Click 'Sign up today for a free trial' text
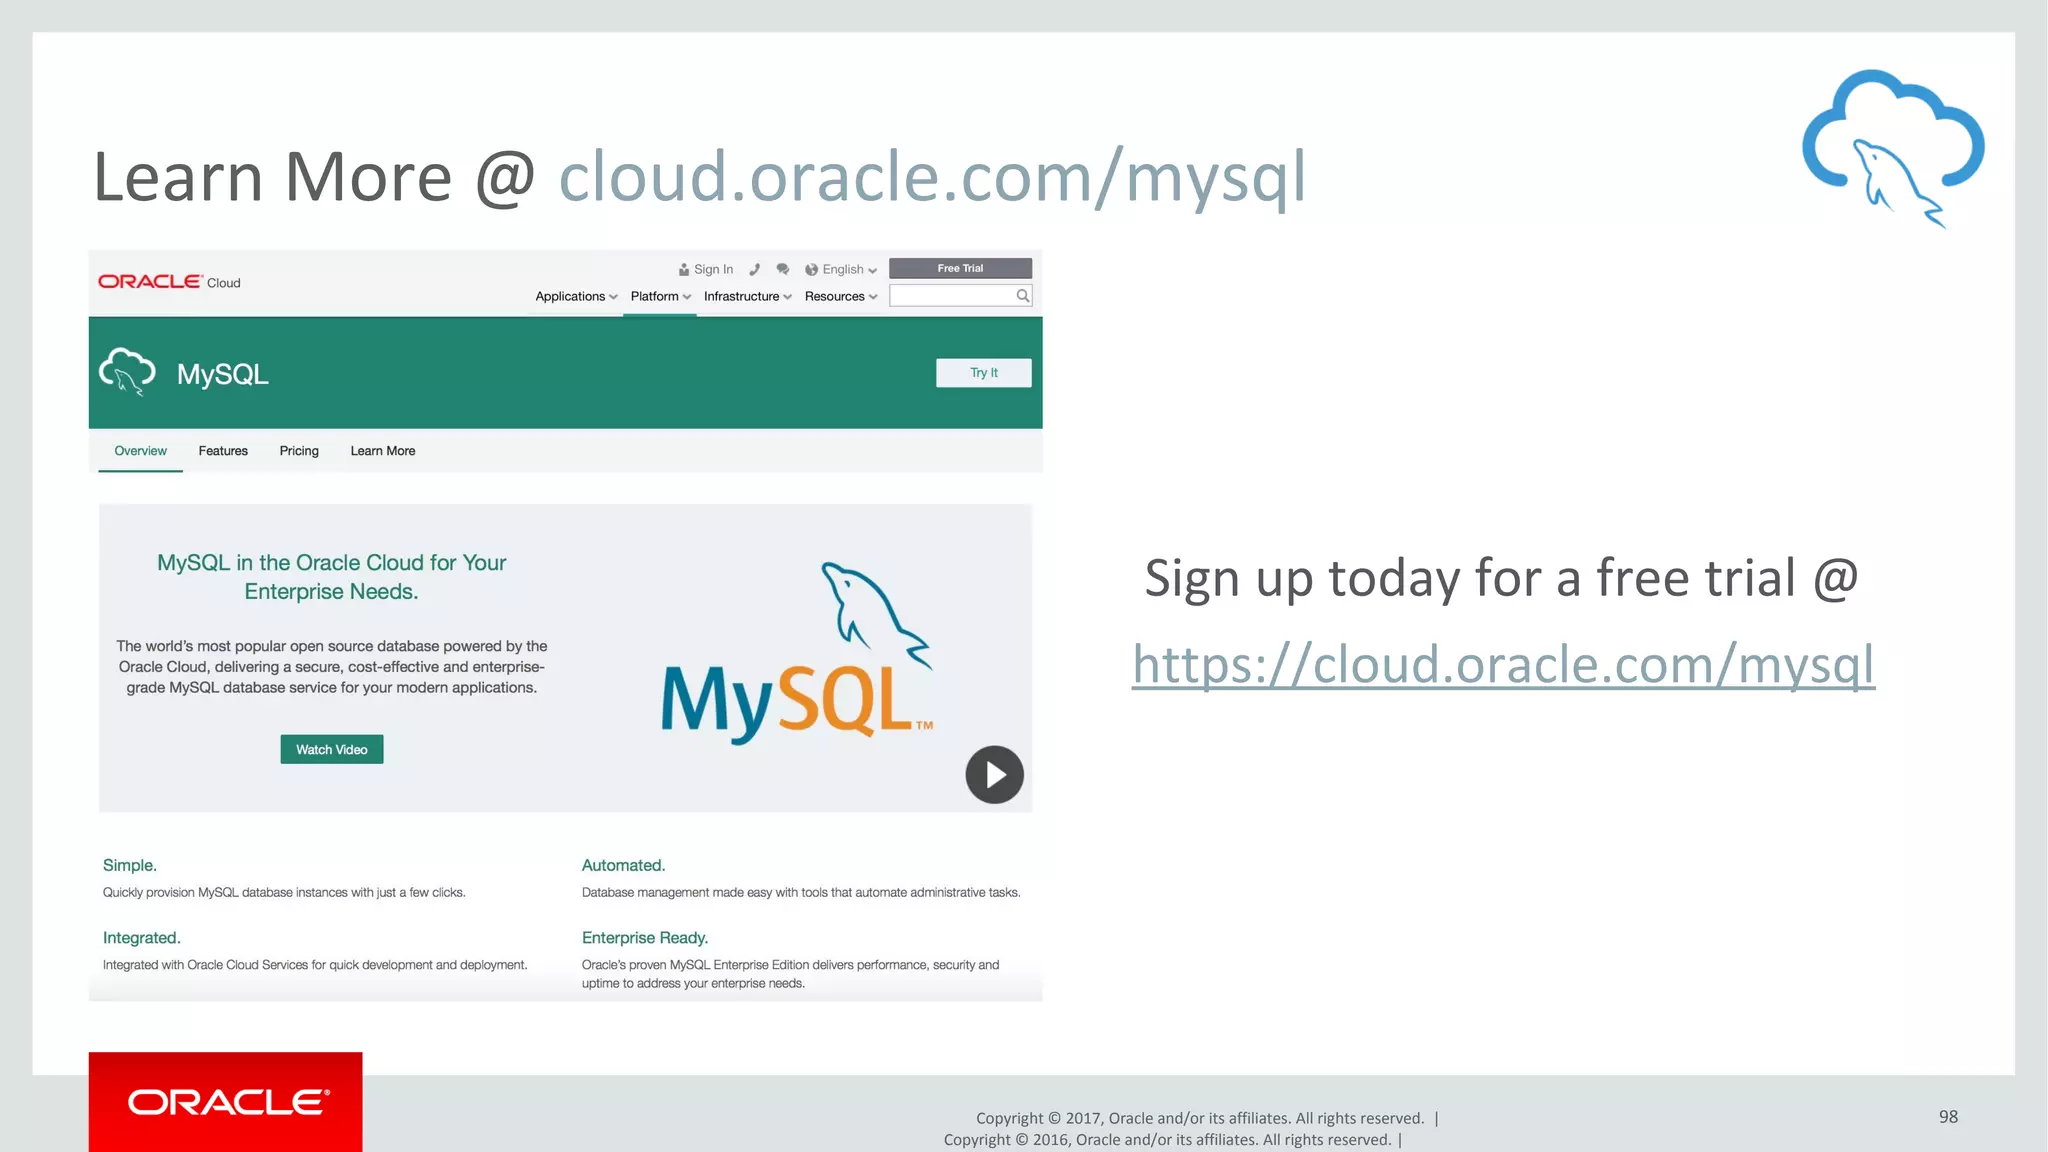This screenshot has width=2048, height=1152. click(1501, 578)
